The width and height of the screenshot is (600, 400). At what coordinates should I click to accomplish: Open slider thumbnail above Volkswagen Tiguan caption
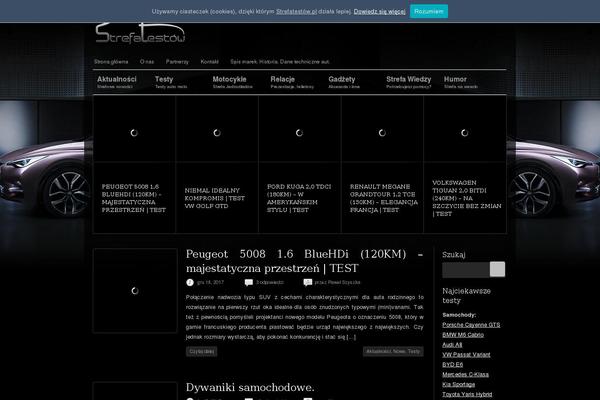tap(465, 129)
